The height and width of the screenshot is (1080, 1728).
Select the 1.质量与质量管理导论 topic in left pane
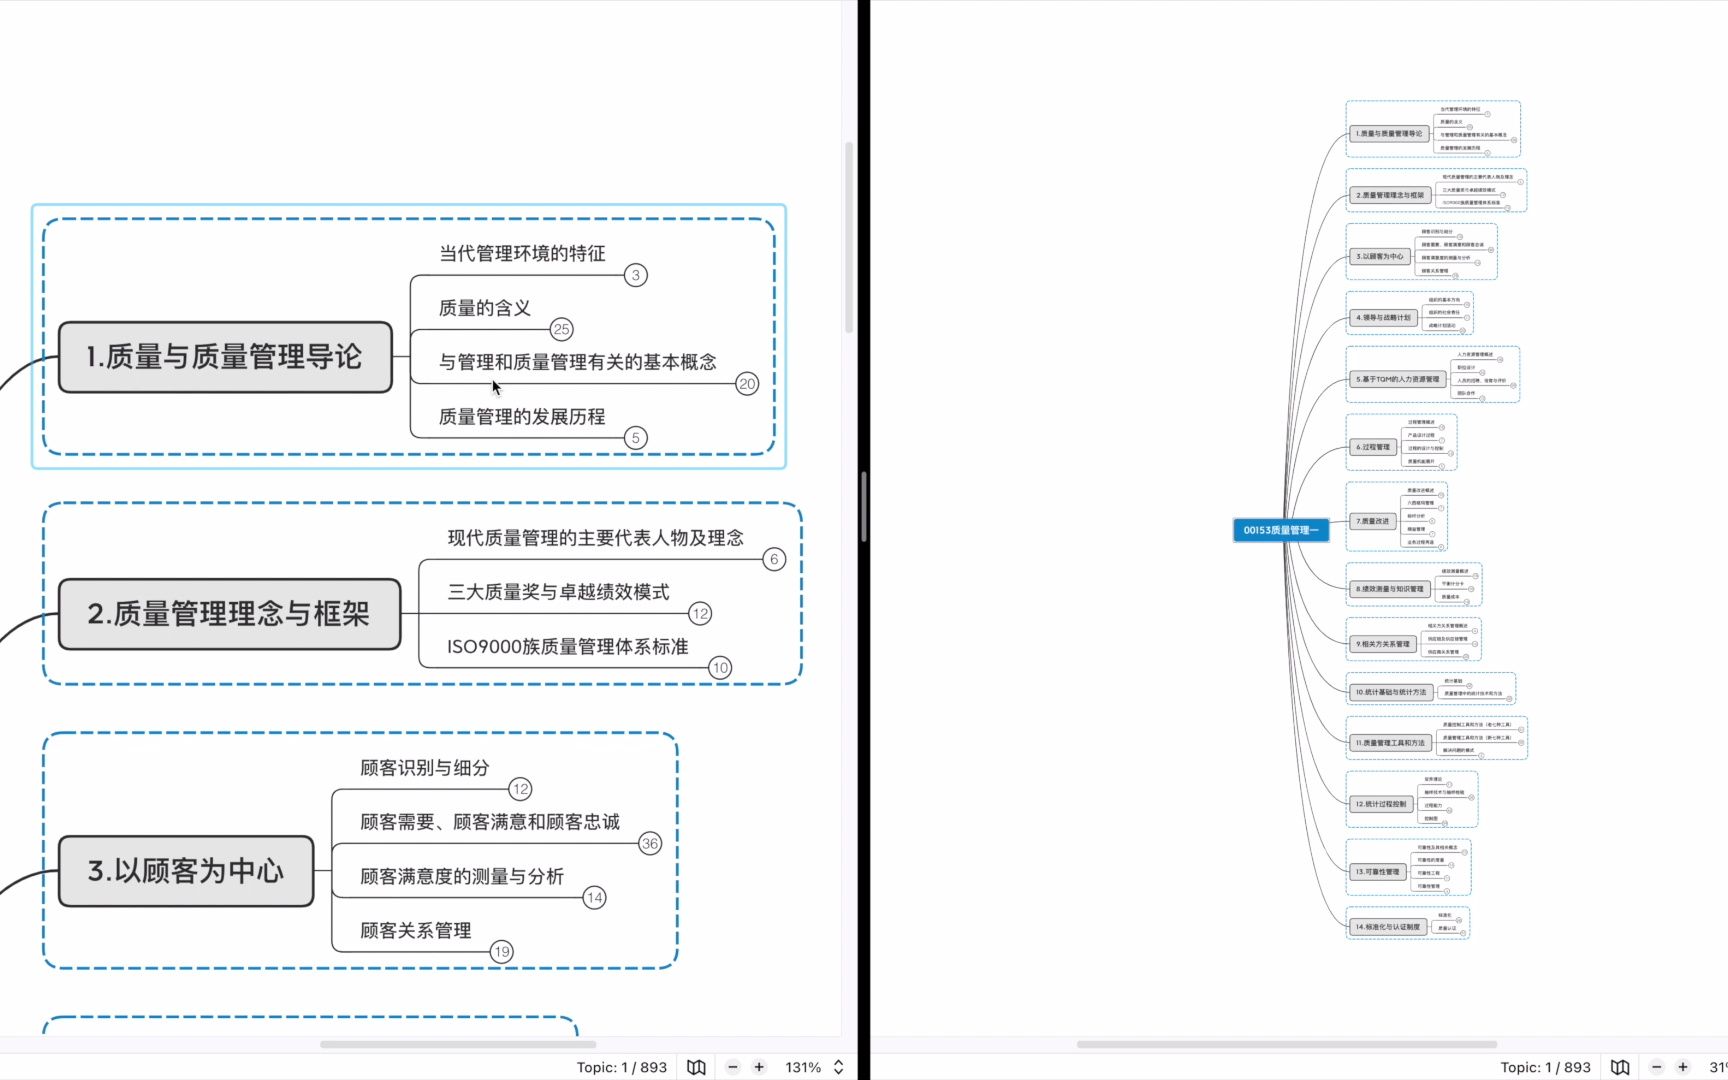coord(225,357)
